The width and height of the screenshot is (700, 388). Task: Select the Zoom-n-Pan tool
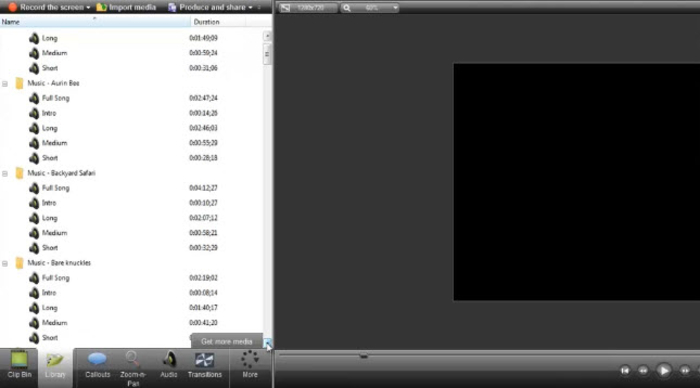pos(133,369)
